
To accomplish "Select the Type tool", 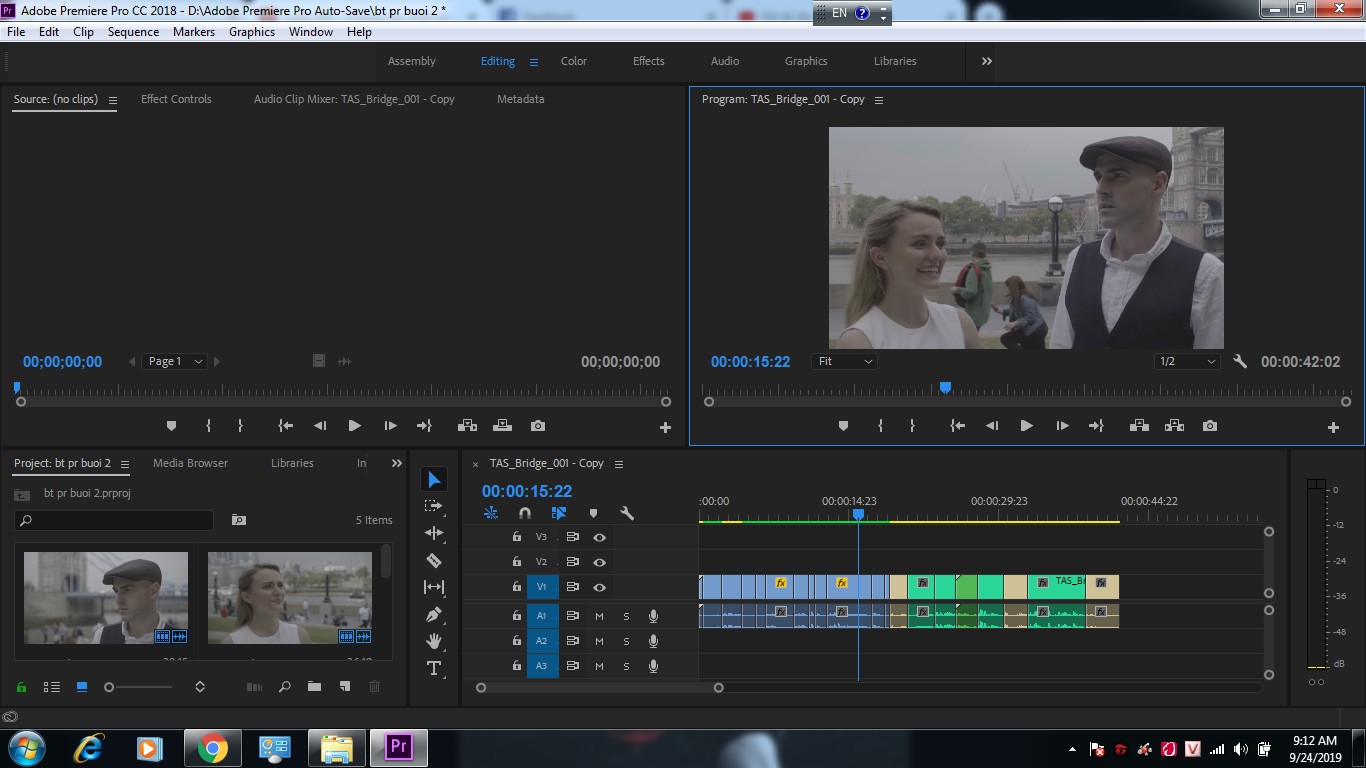I will [x=434, y=668].
